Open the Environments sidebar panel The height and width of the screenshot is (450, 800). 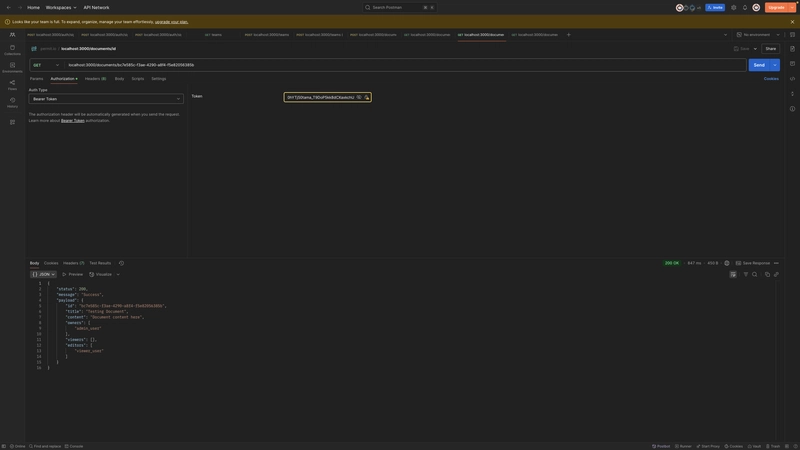pos(12,67)
